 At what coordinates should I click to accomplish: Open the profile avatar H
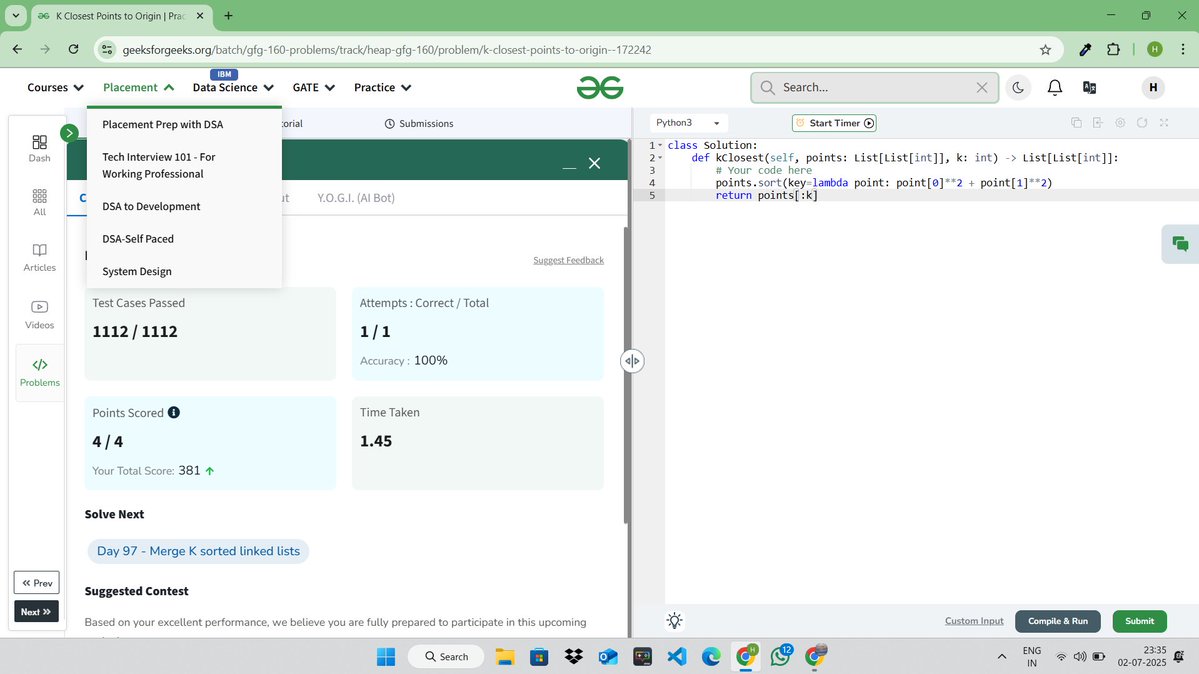click(x=1152, y=87)
